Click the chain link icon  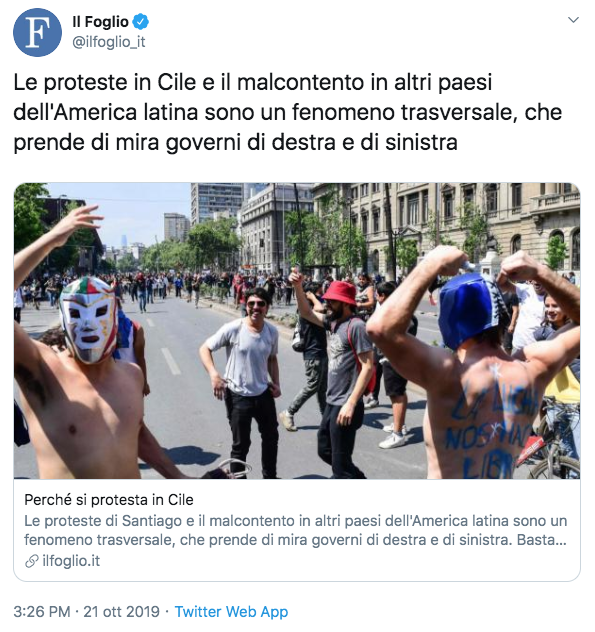coord(31,561)
